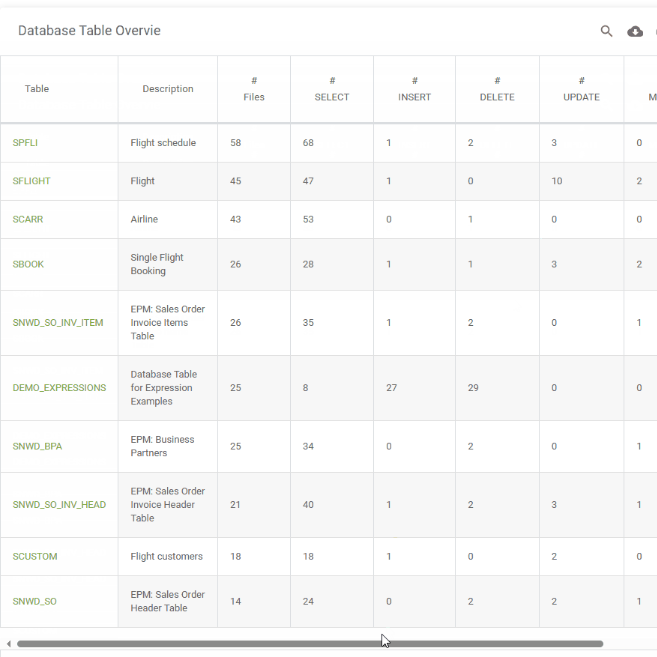Click the SELECT value 34 for SNWD_BPA
Image resolution: width=657 pixels, height=657 pixels.
click(x=308, y=446)
